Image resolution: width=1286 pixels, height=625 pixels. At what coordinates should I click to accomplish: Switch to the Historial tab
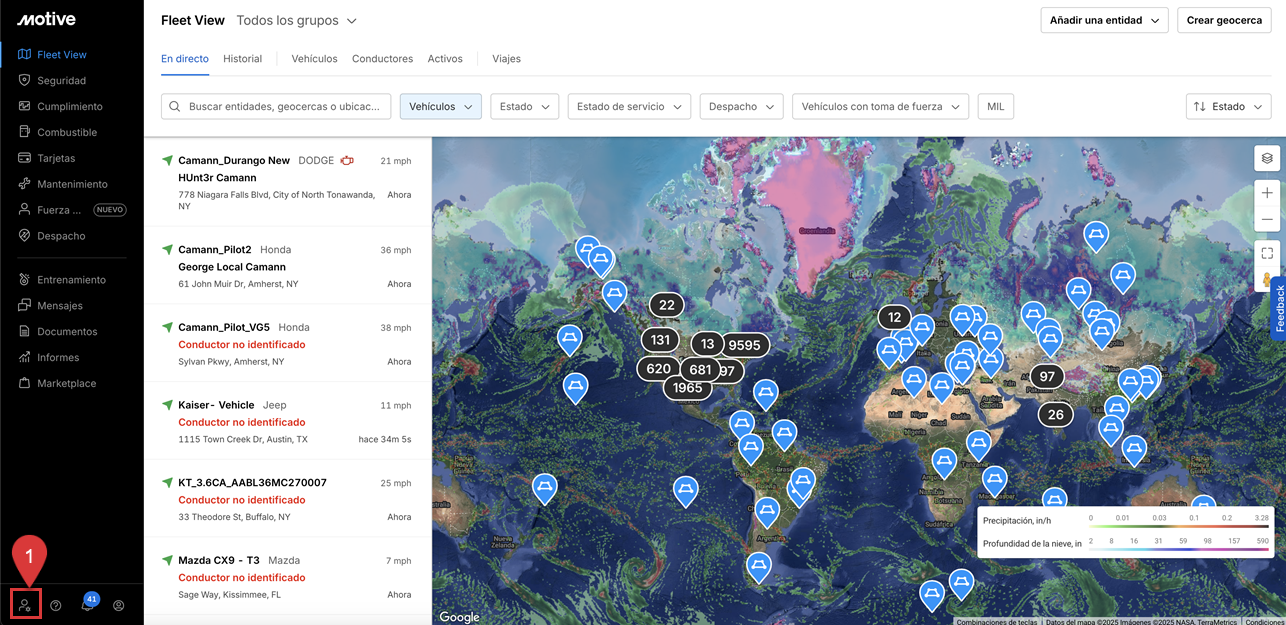[x=242, y=59]
